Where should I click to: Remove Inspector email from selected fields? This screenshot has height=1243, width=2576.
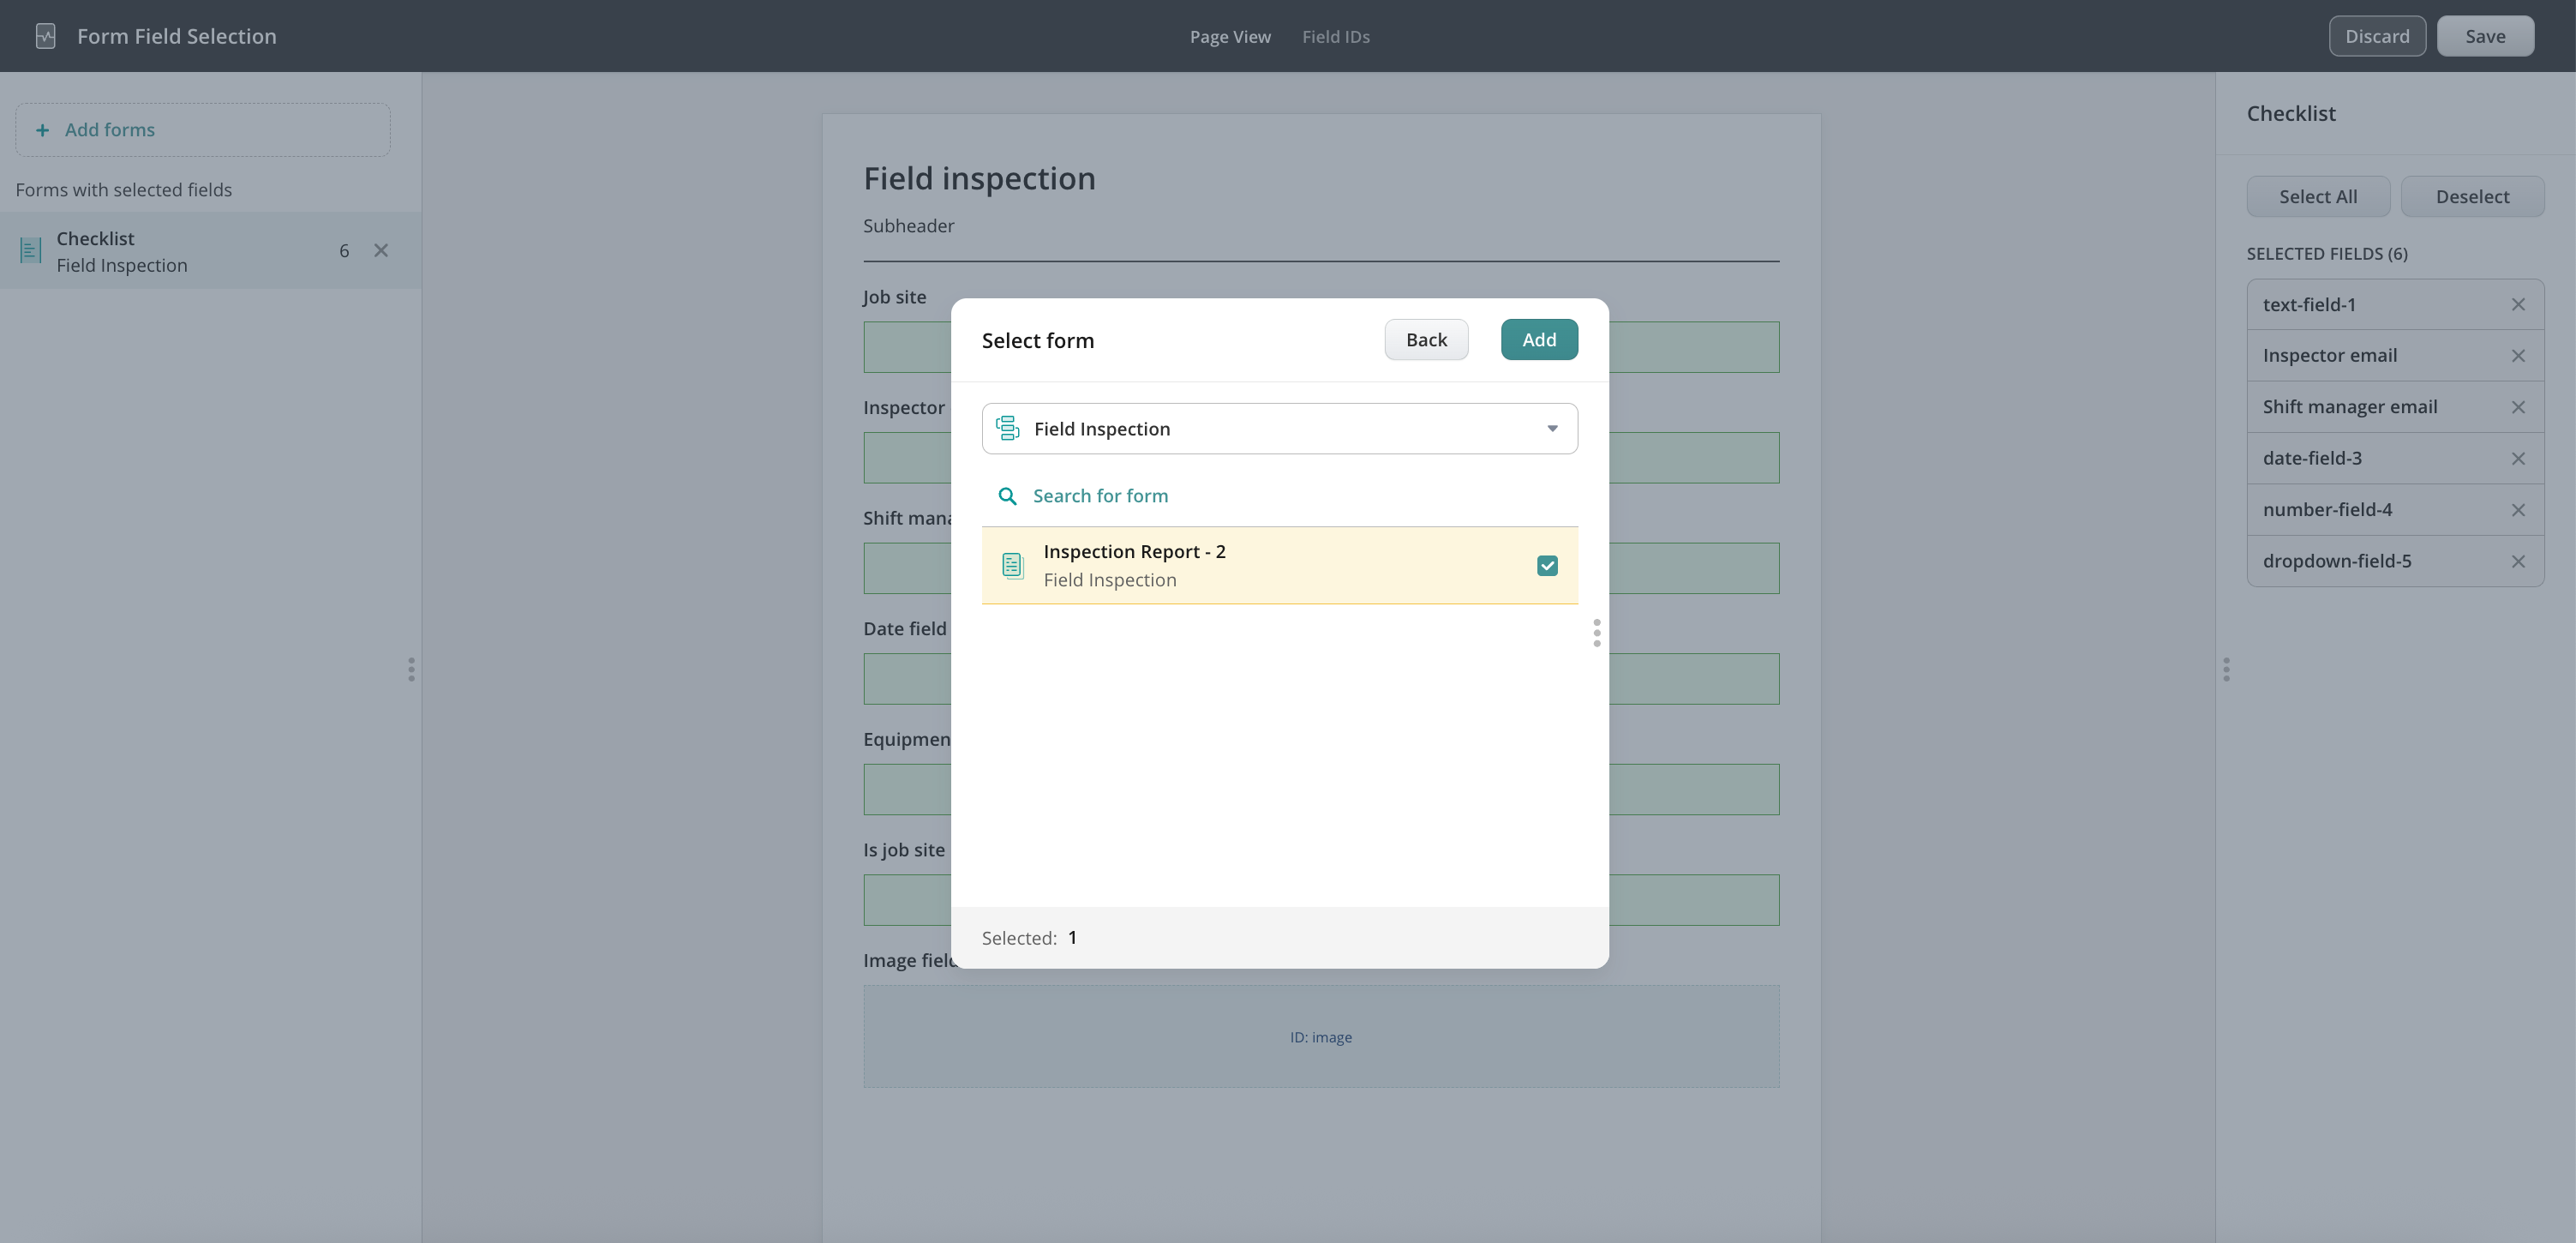point(2518,356)
